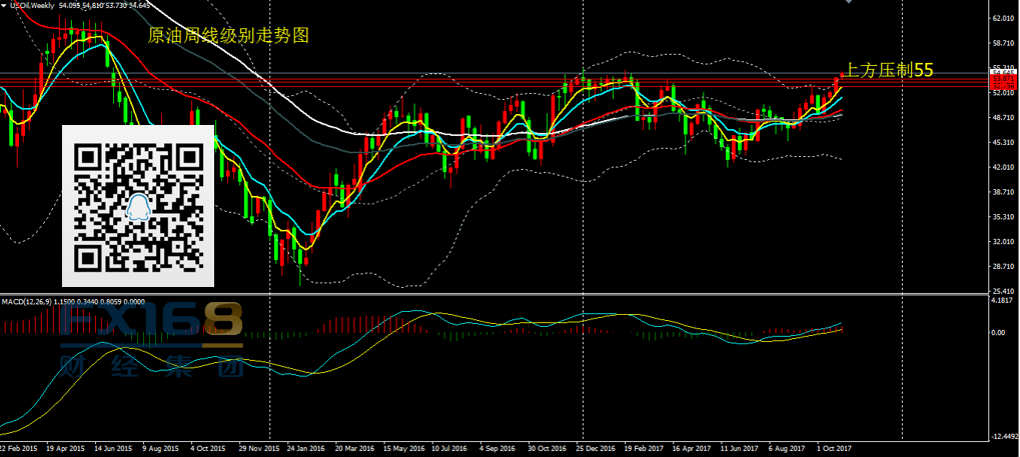Select the 原油周线级别走势图 text annotation

pyautogui.click(x=228, y=36)
